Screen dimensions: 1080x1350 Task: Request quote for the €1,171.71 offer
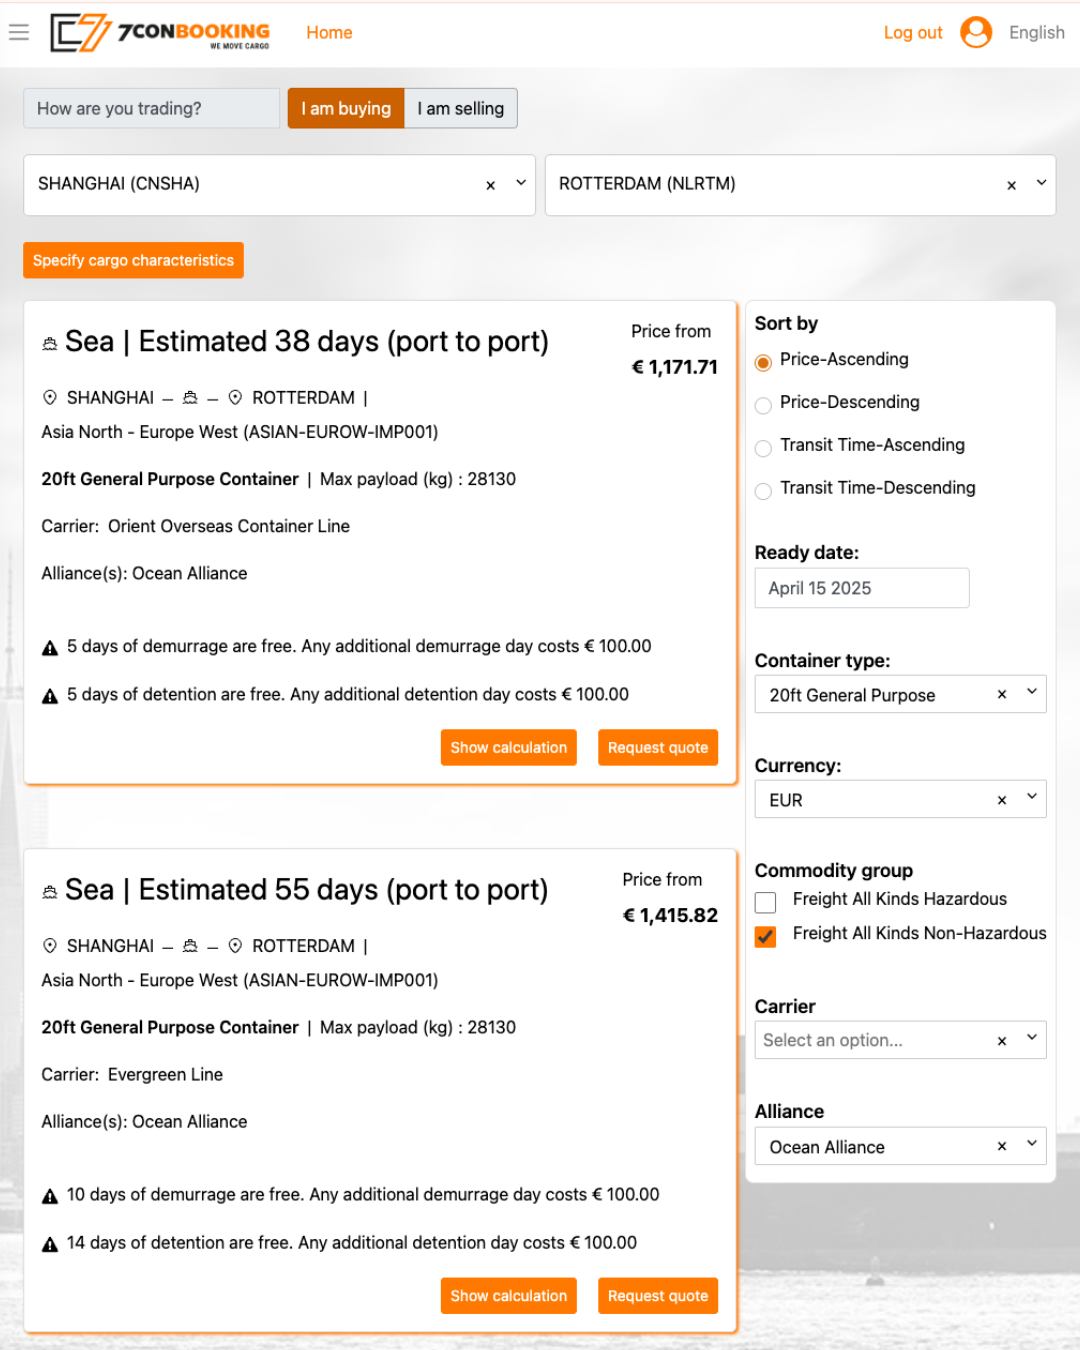658,747
